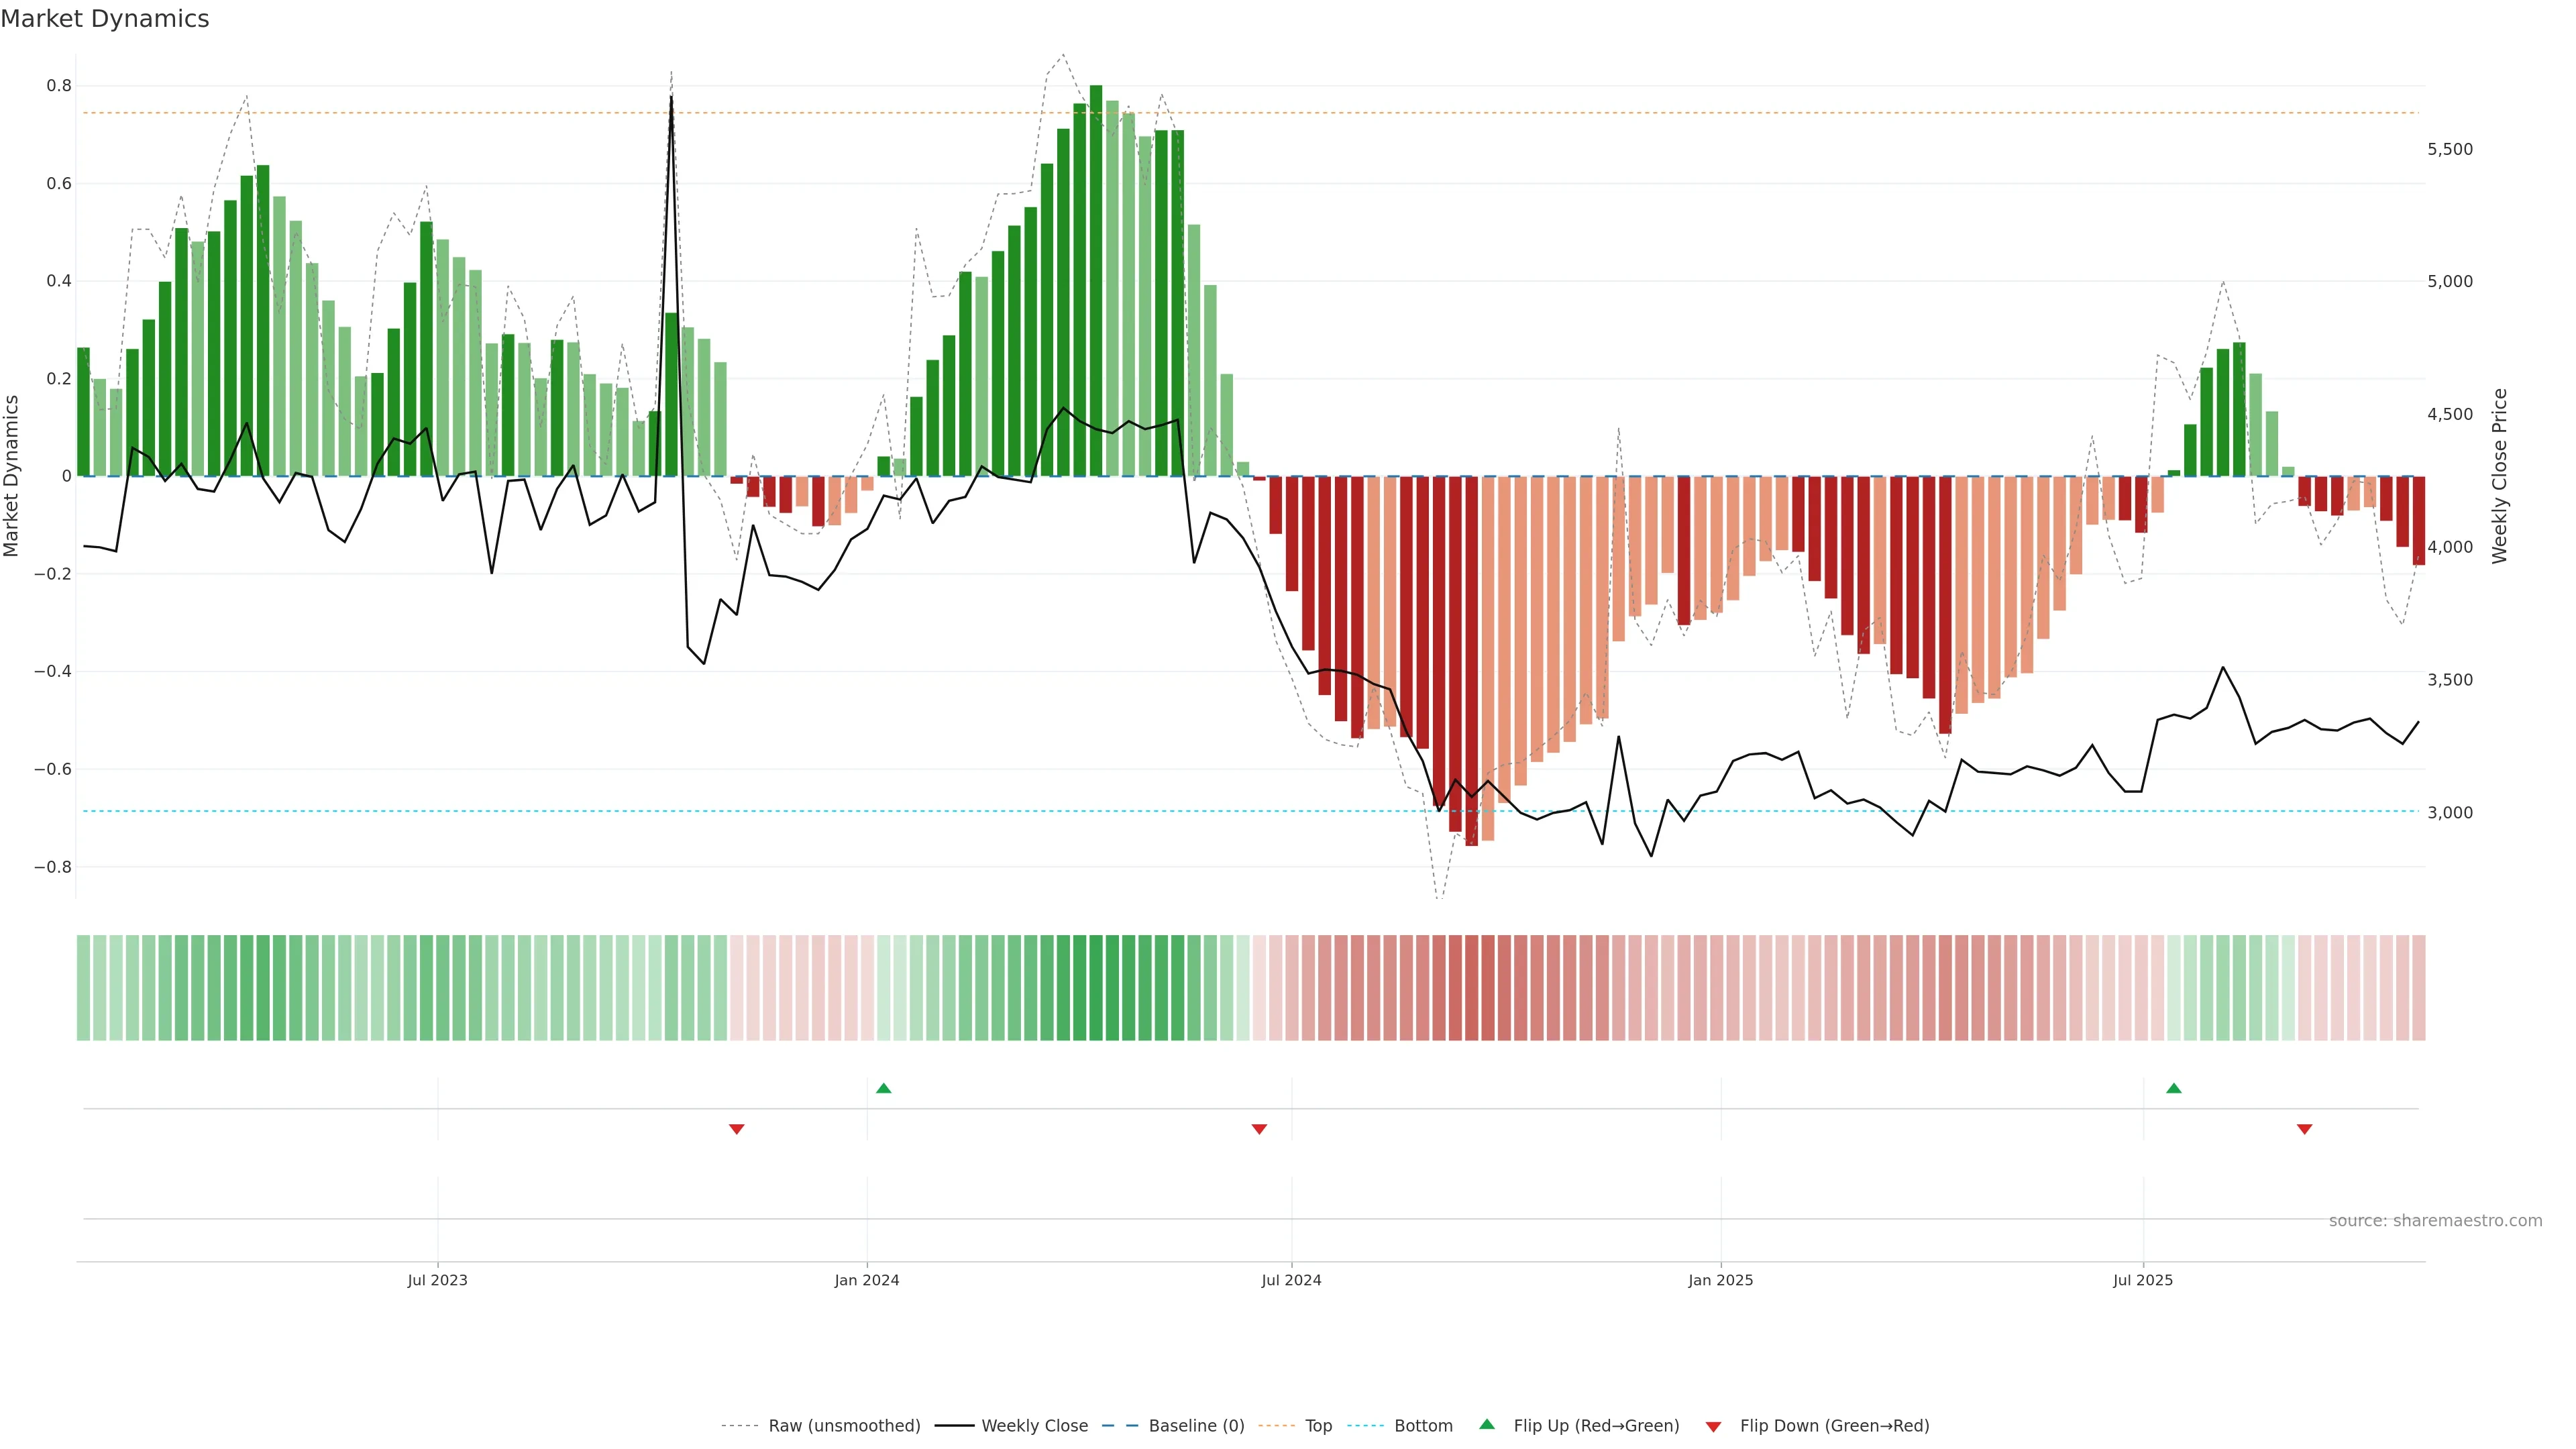Click the source: sharemaestro.com text
The height and width of the screenshot is (1449, 2576).
click(2435, 1221)
